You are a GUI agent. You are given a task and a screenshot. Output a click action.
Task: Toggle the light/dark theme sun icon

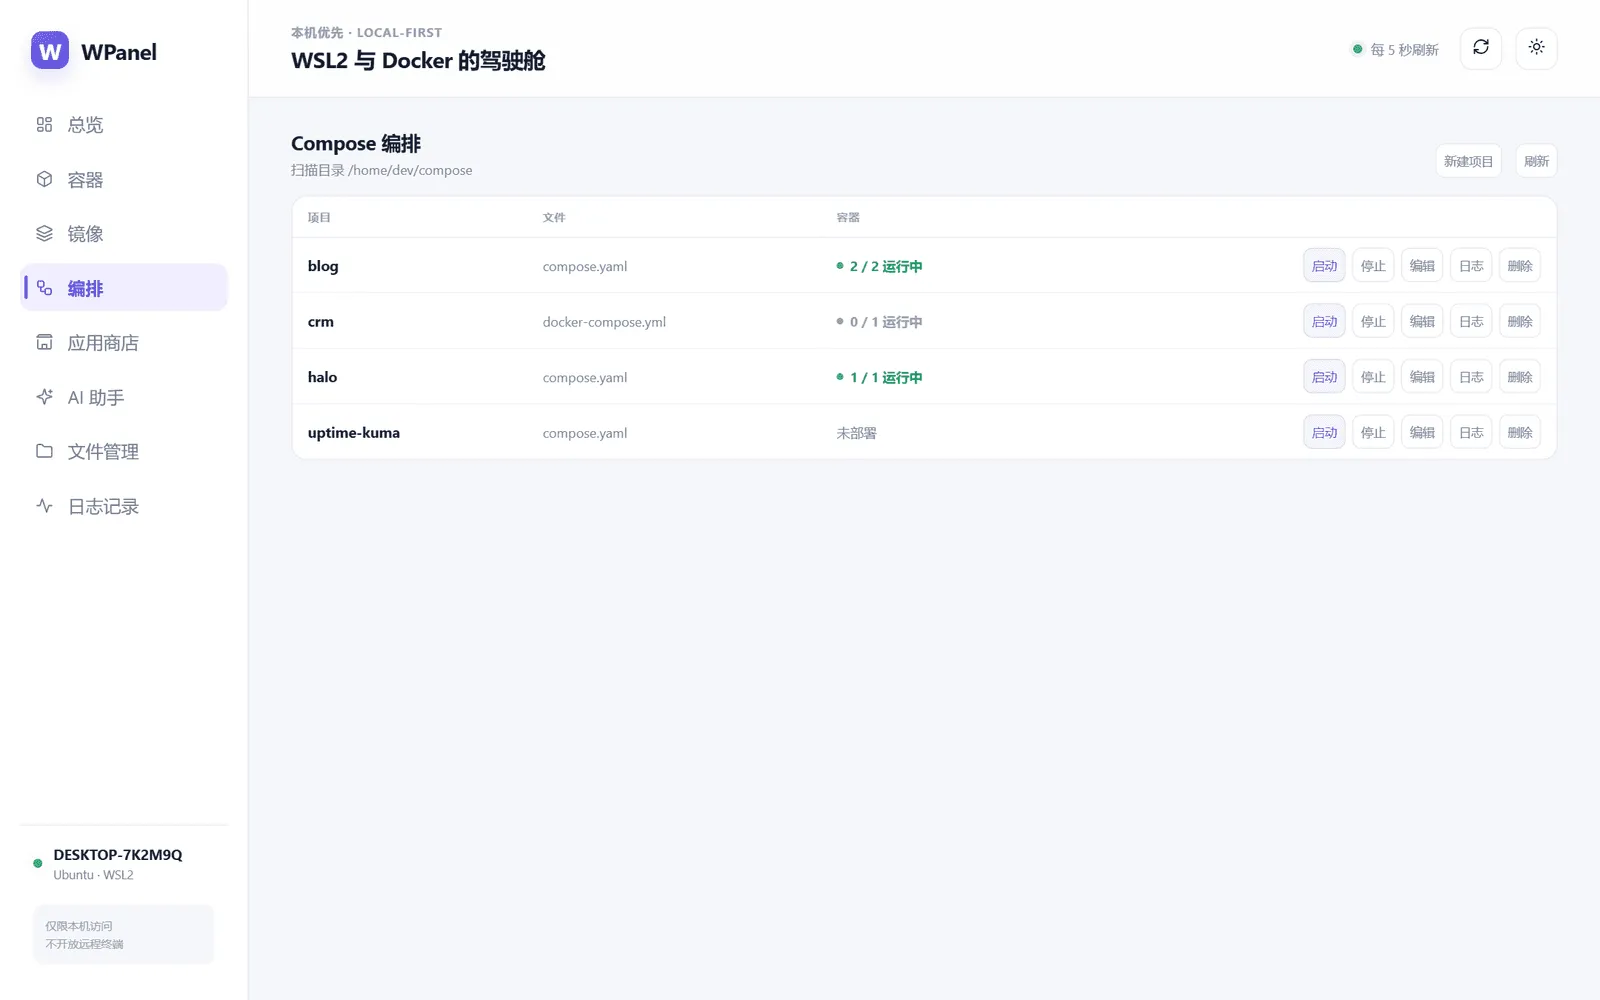[x=1536, y=48]
